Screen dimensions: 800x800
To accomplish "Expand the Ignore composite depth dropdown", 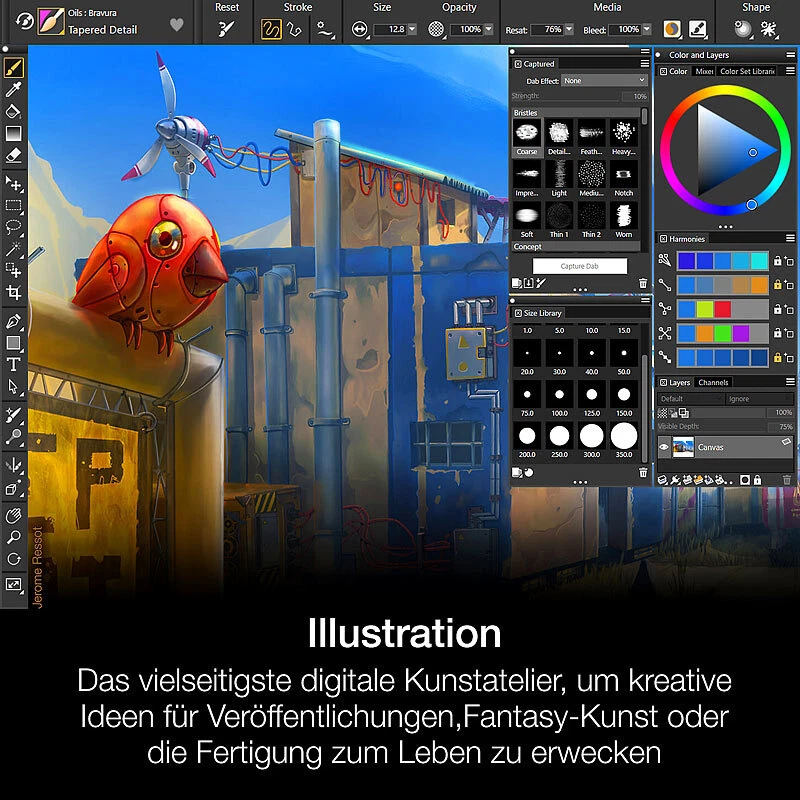I will pyautogui.click(x=758, y=399).
